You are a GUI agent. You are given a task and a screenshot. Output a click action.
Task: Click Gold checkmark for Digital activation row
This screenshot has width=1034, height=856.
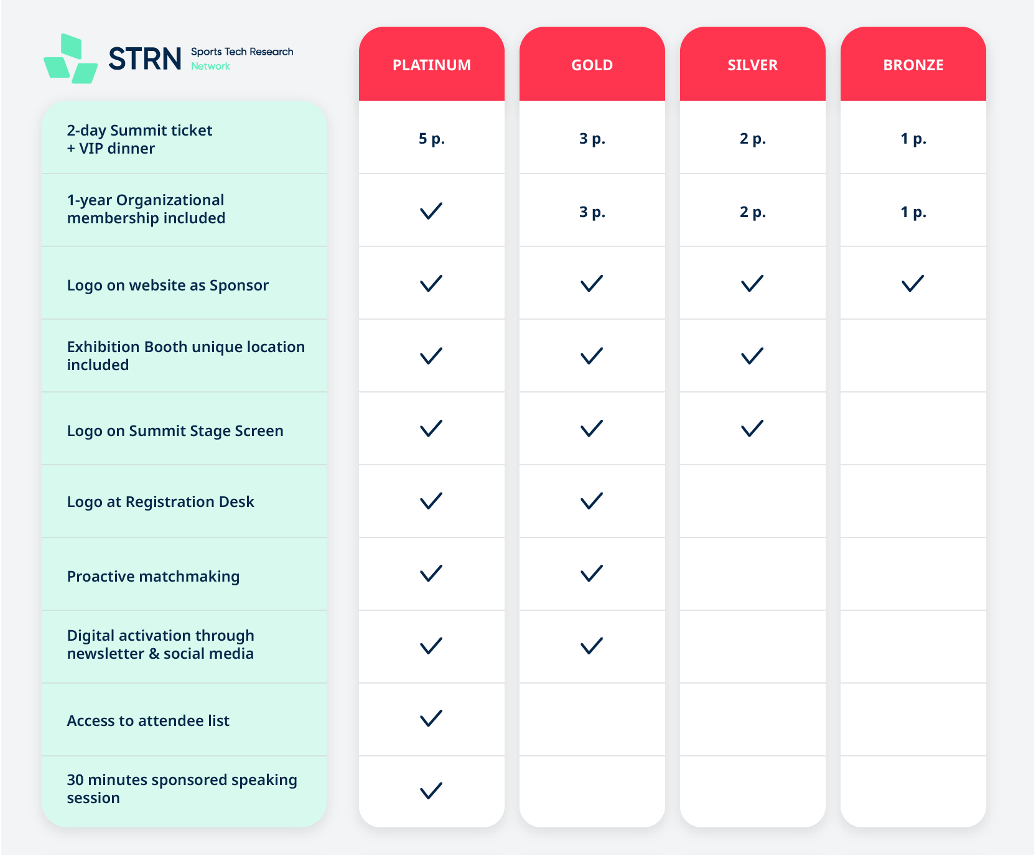tap(592, 646)
